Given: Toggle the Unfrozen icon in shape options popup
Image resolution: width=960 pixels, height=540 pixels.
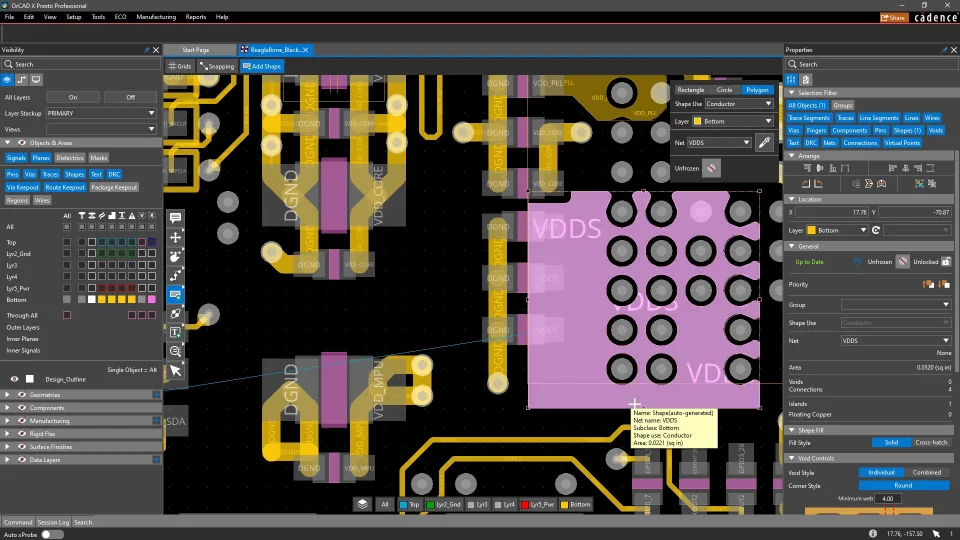Looking at the screenshot, I should tap(711, 168).
